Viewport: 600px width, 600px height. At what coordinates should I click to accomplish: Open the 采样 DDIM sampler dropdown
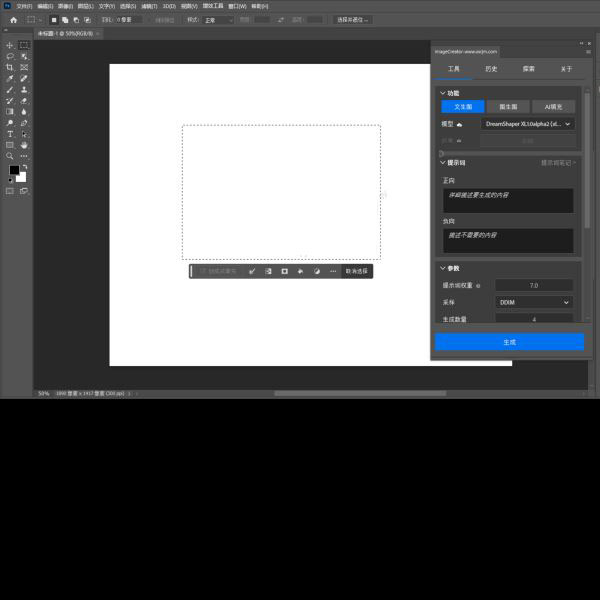(534, 302)
